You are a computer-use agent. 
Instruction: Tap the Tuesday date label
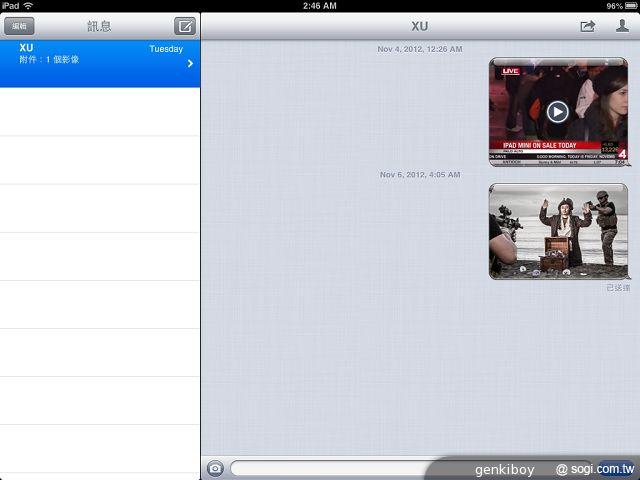(166, 48)
